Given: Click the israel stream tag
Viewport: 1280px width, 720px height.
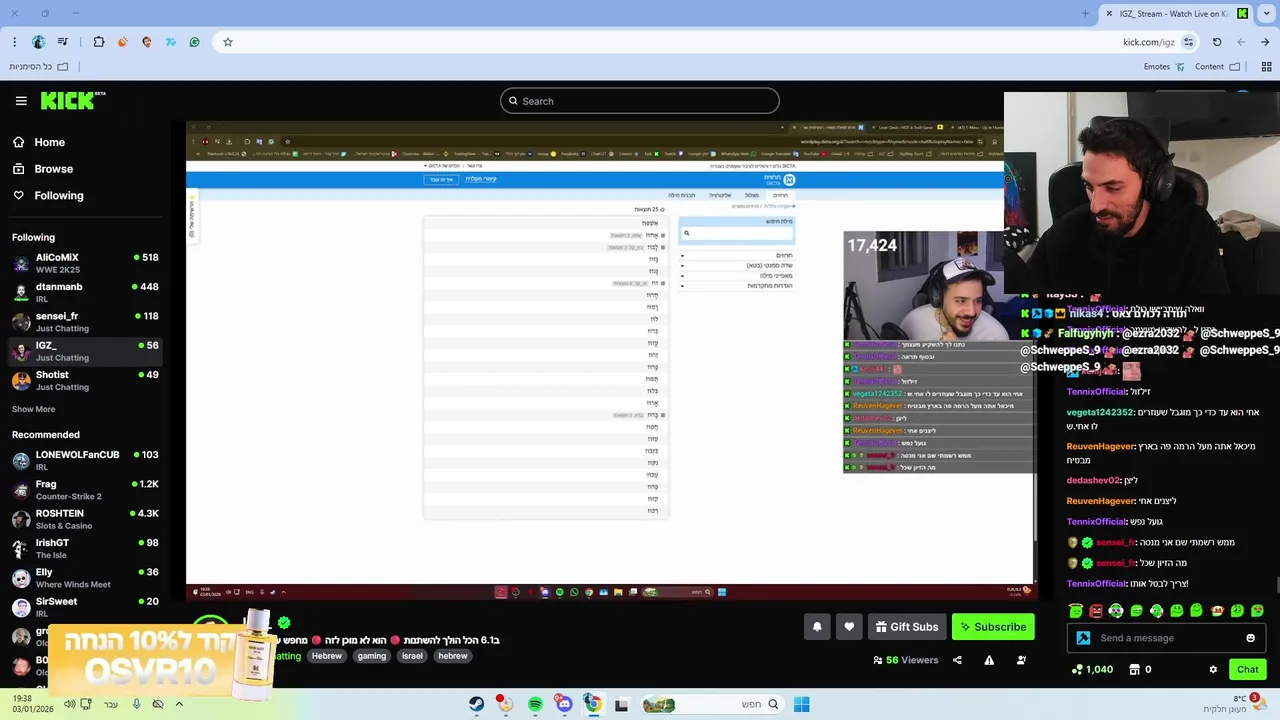Looking at the screenshot, I should click(412, 656).
